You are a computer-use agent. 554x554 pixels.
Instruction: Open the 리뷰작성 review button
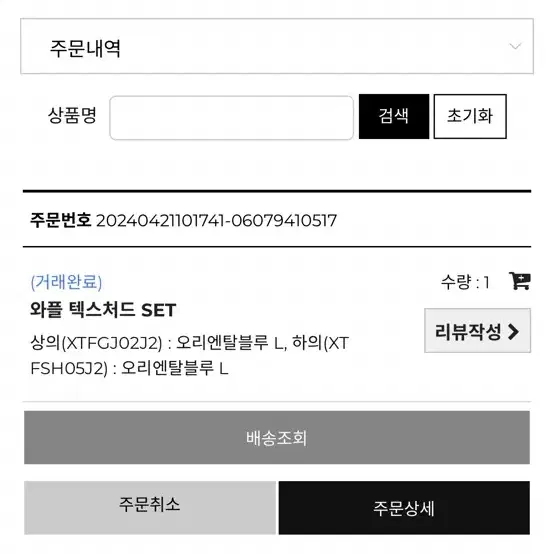click(477, 330)
